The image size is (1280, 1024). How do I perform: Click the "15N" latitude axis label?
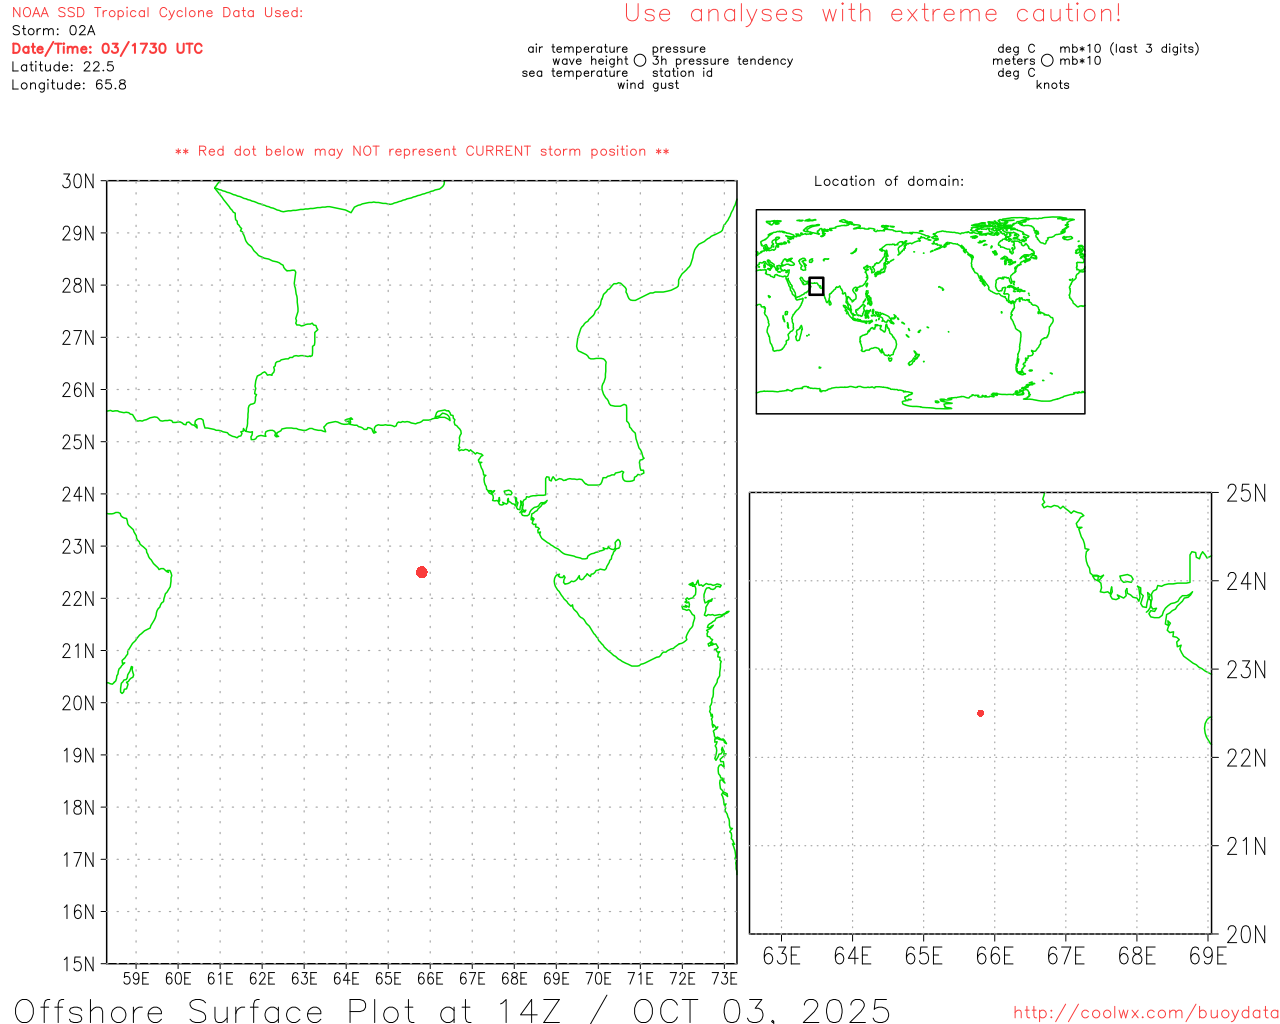click(79, 964)
